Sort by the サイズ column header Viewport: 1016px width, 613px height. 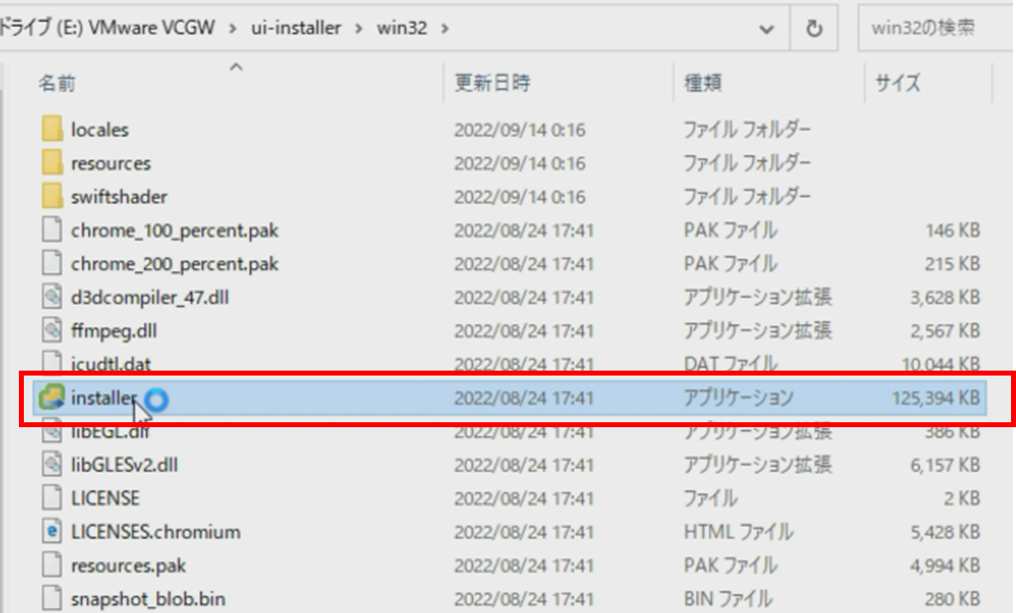pyautogui.click(x=897, y=83)
